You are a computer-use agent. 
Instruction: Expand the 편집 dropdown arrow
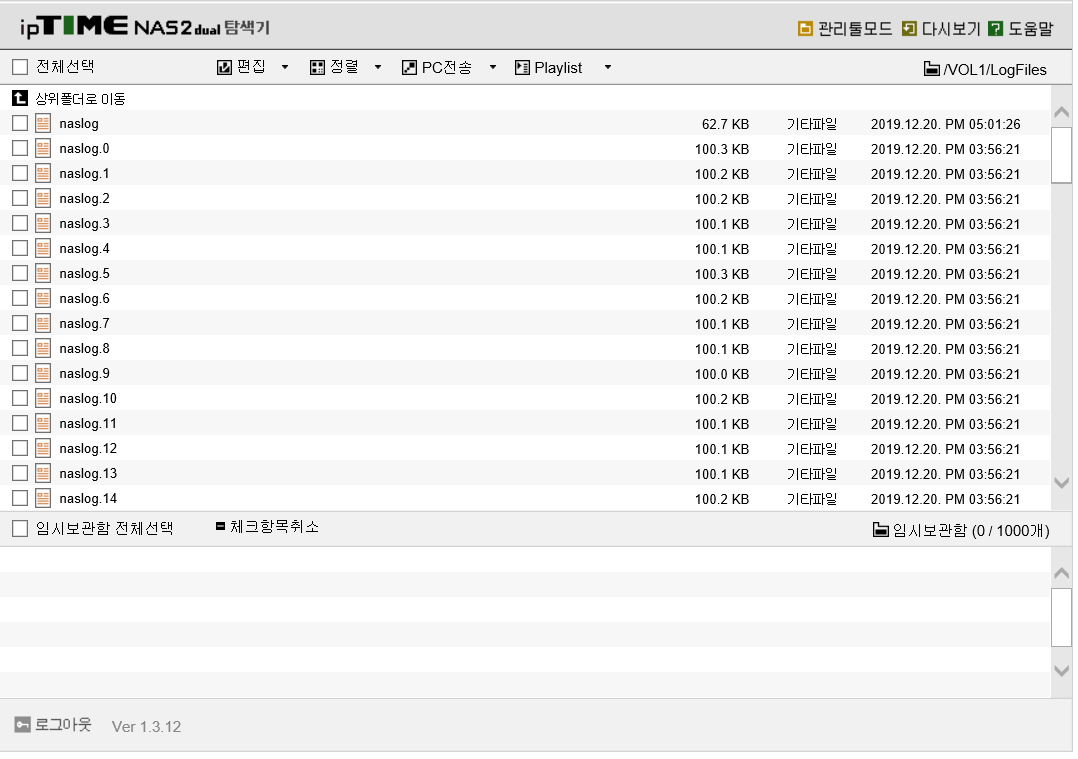coord(285,67)
